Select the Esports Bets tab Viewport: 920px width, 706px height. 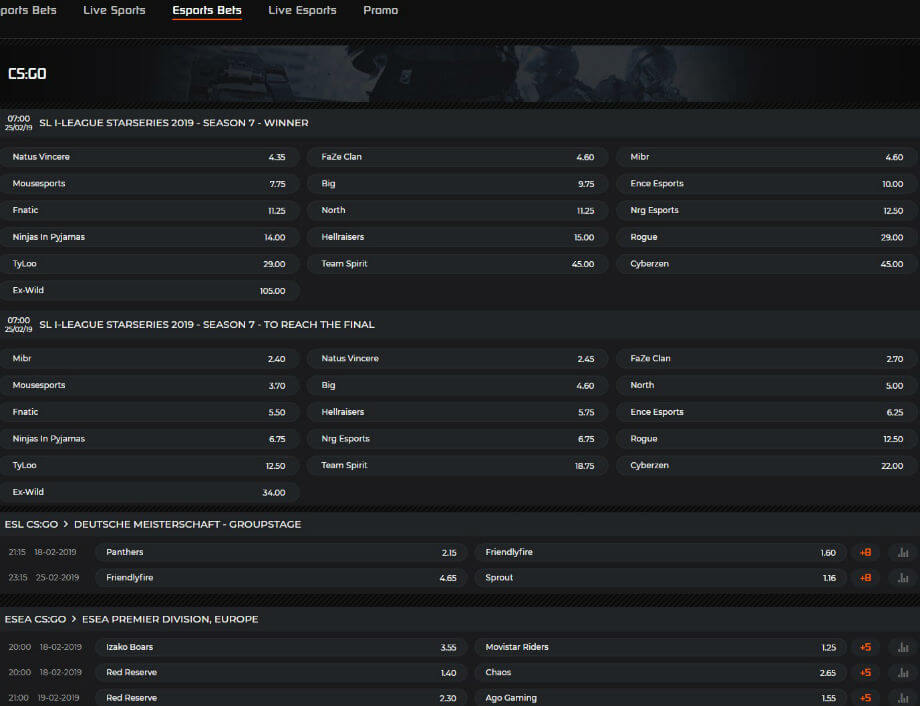coord(207,11)
